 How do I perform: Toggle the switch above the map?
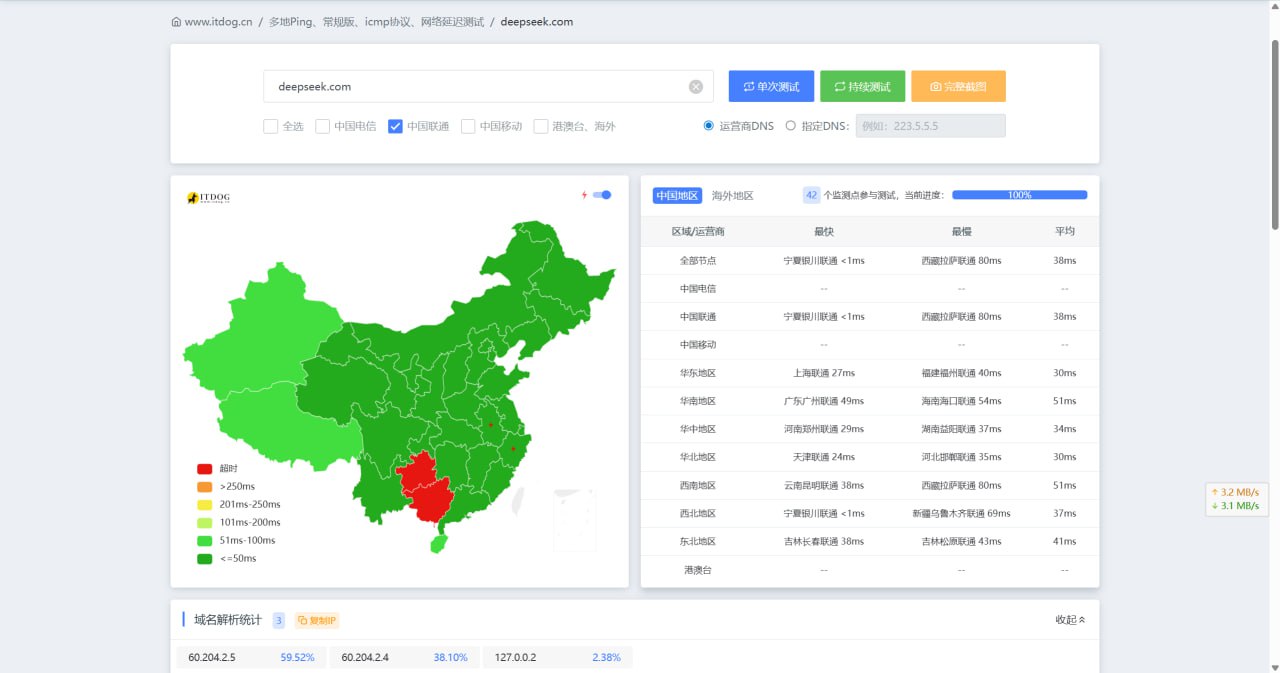point(602,195)
